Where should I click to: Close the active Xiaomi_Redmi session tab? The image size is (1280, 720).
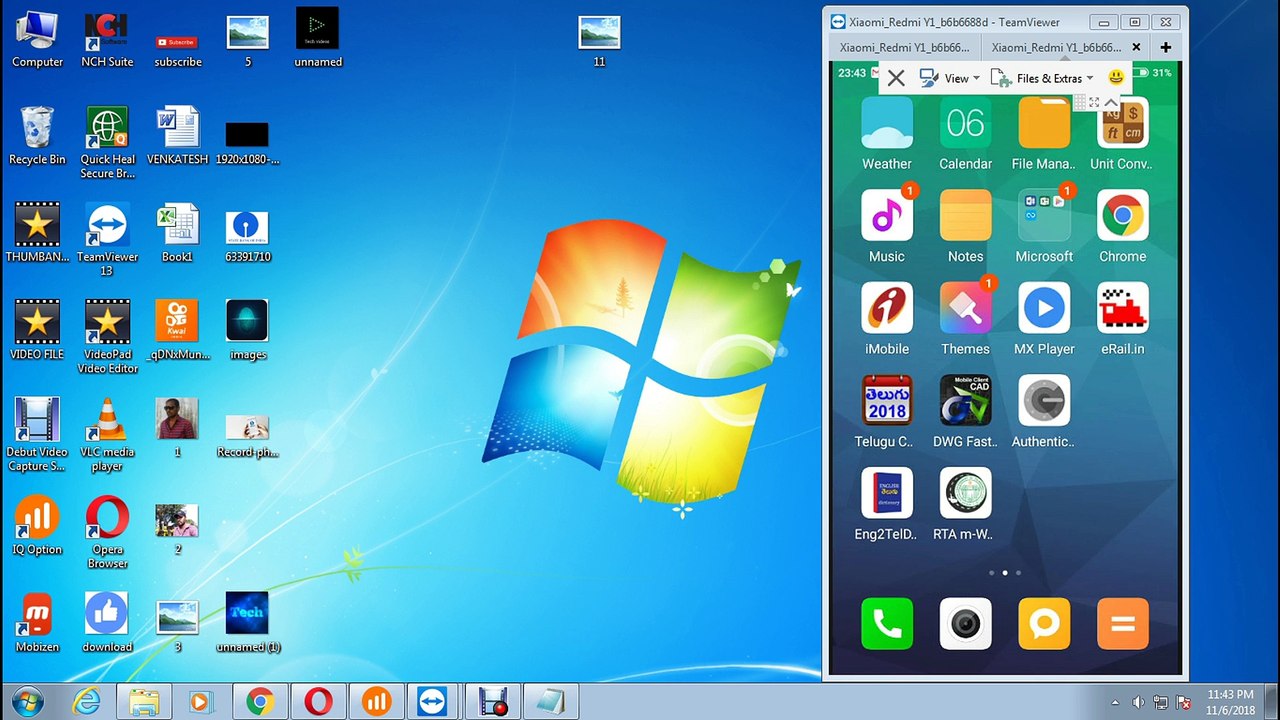pyautogui.click(x=1136, y=47)
